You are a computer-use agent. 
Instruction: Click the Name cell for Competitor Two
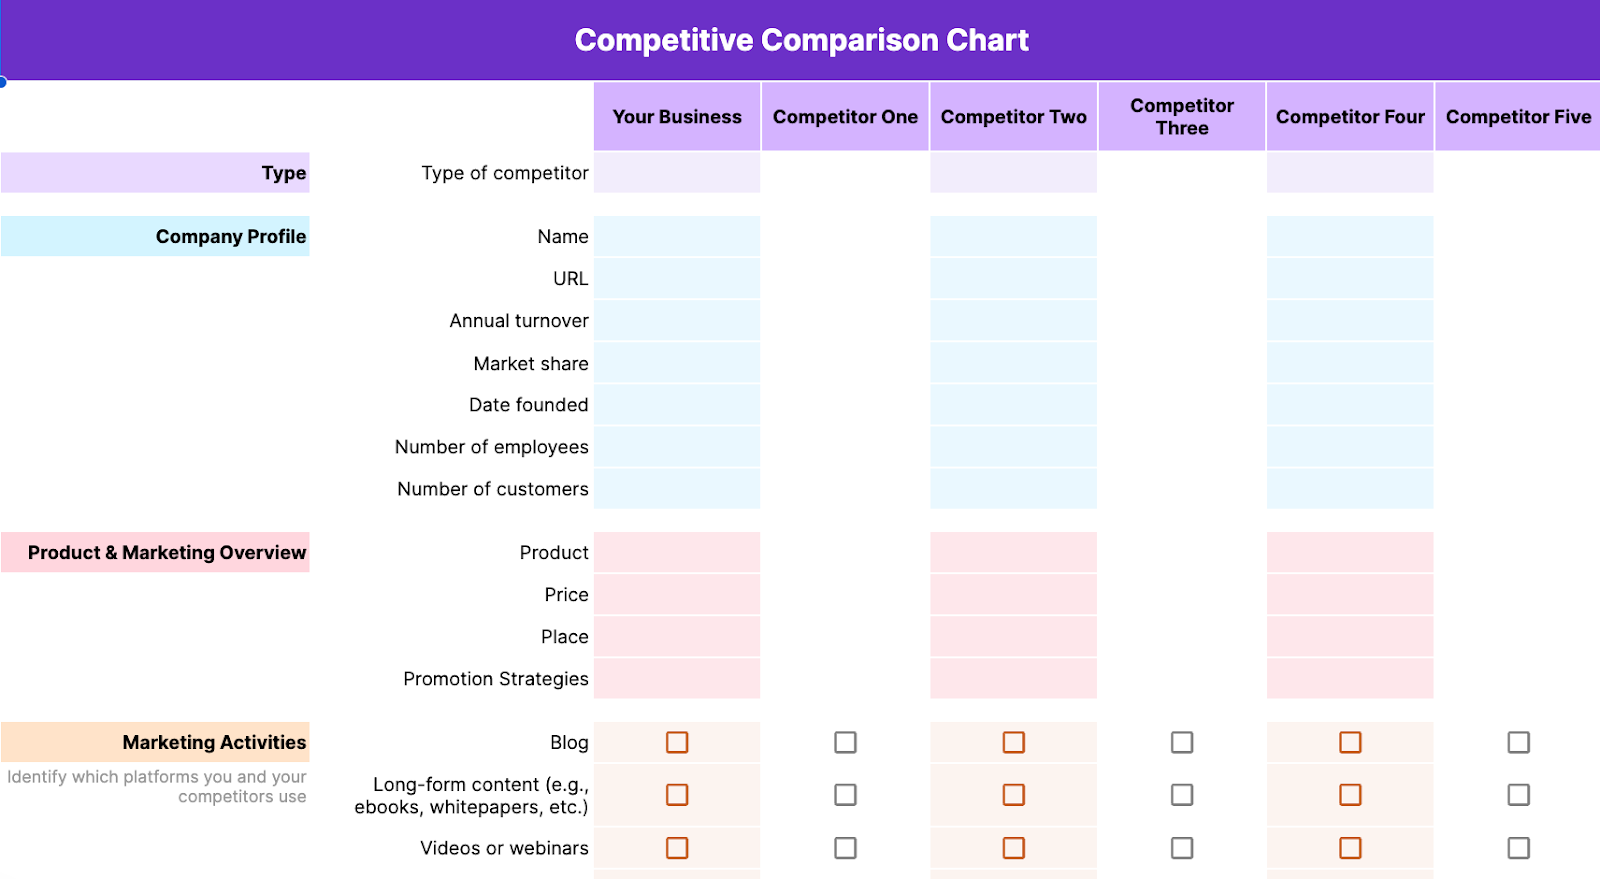[1013, 237]
